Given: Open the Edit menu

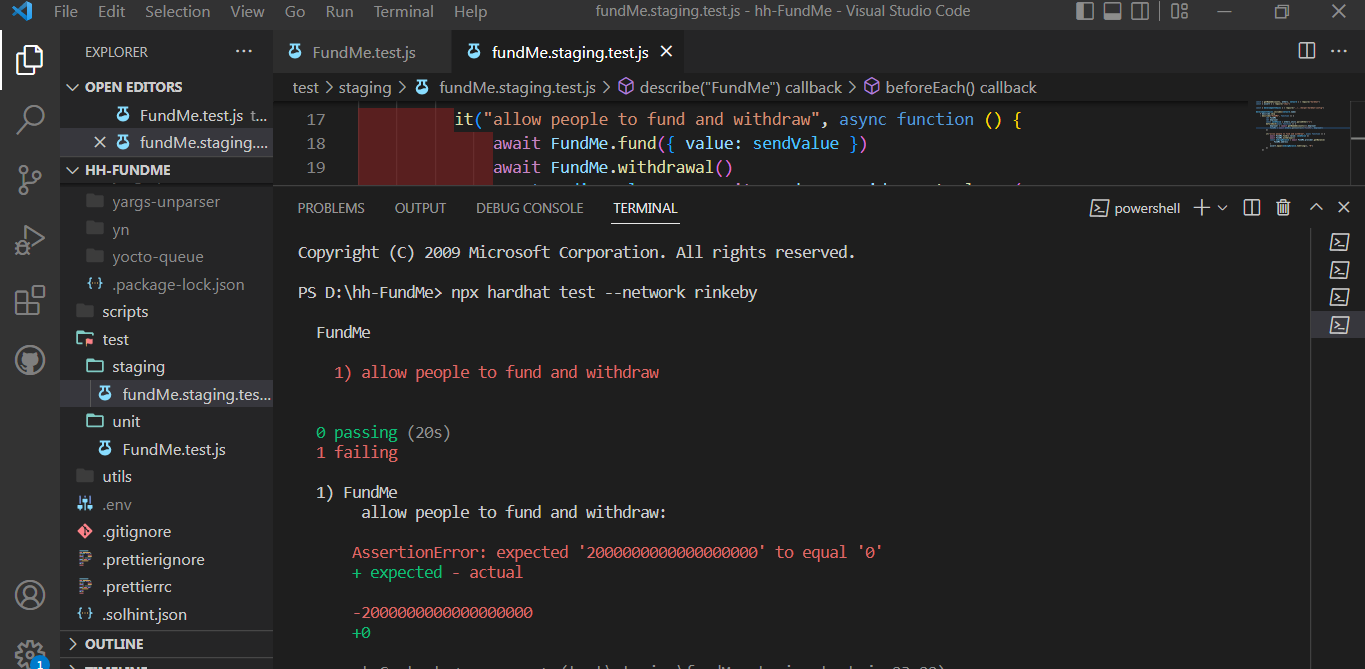Looking at the screenshot, I should (112, 12).
